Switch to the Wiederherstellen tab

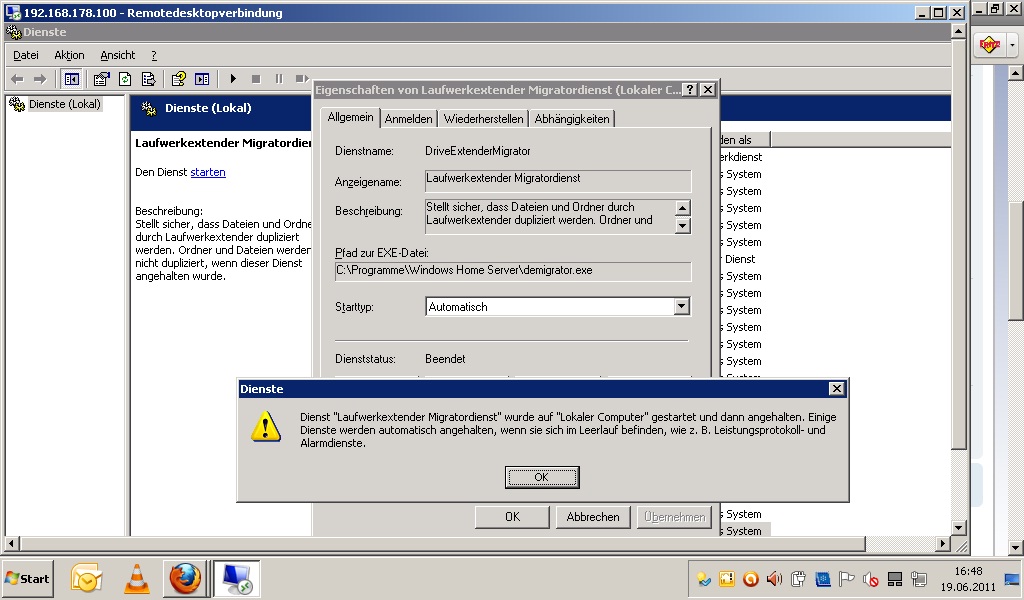pyautogui.click(x=483, y=118)
